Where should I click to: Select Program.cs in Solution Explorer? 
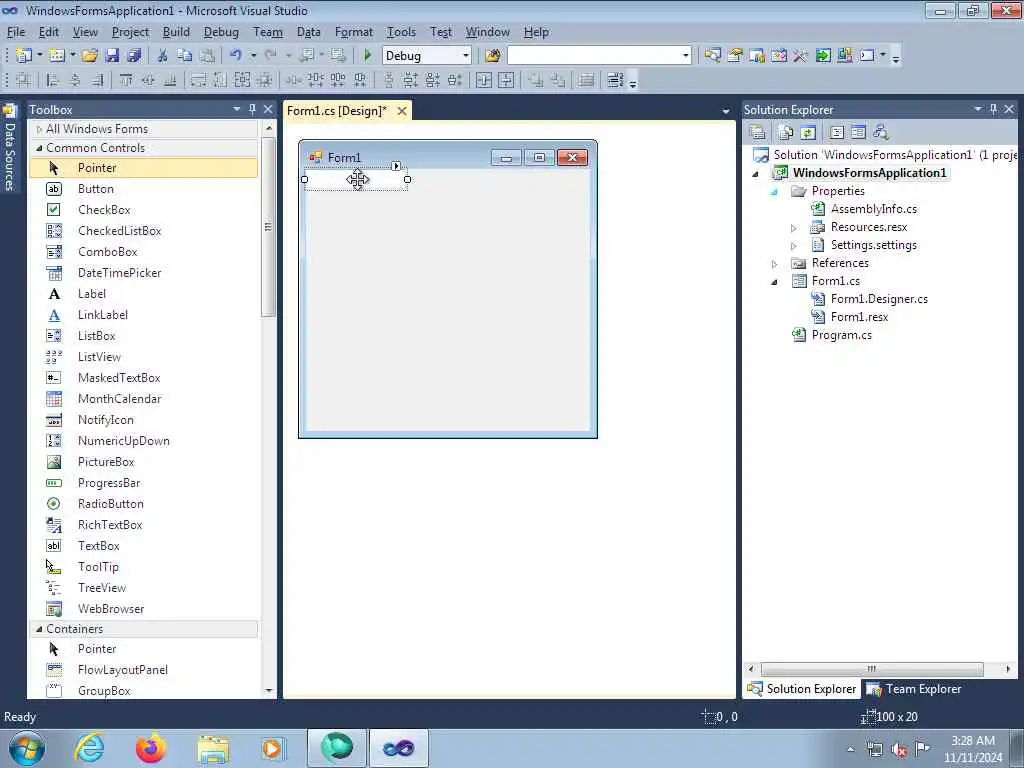tap(841, 335)
